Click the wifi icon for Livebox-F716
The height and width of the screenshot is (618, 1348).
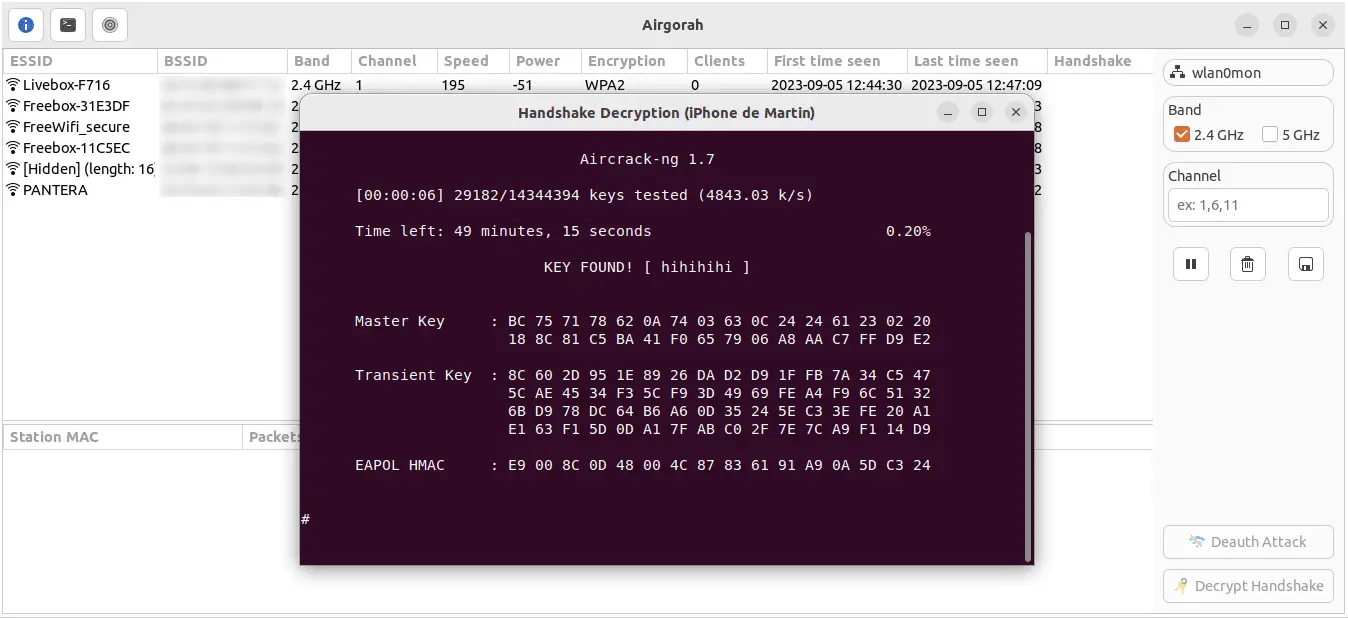point(14,85)
